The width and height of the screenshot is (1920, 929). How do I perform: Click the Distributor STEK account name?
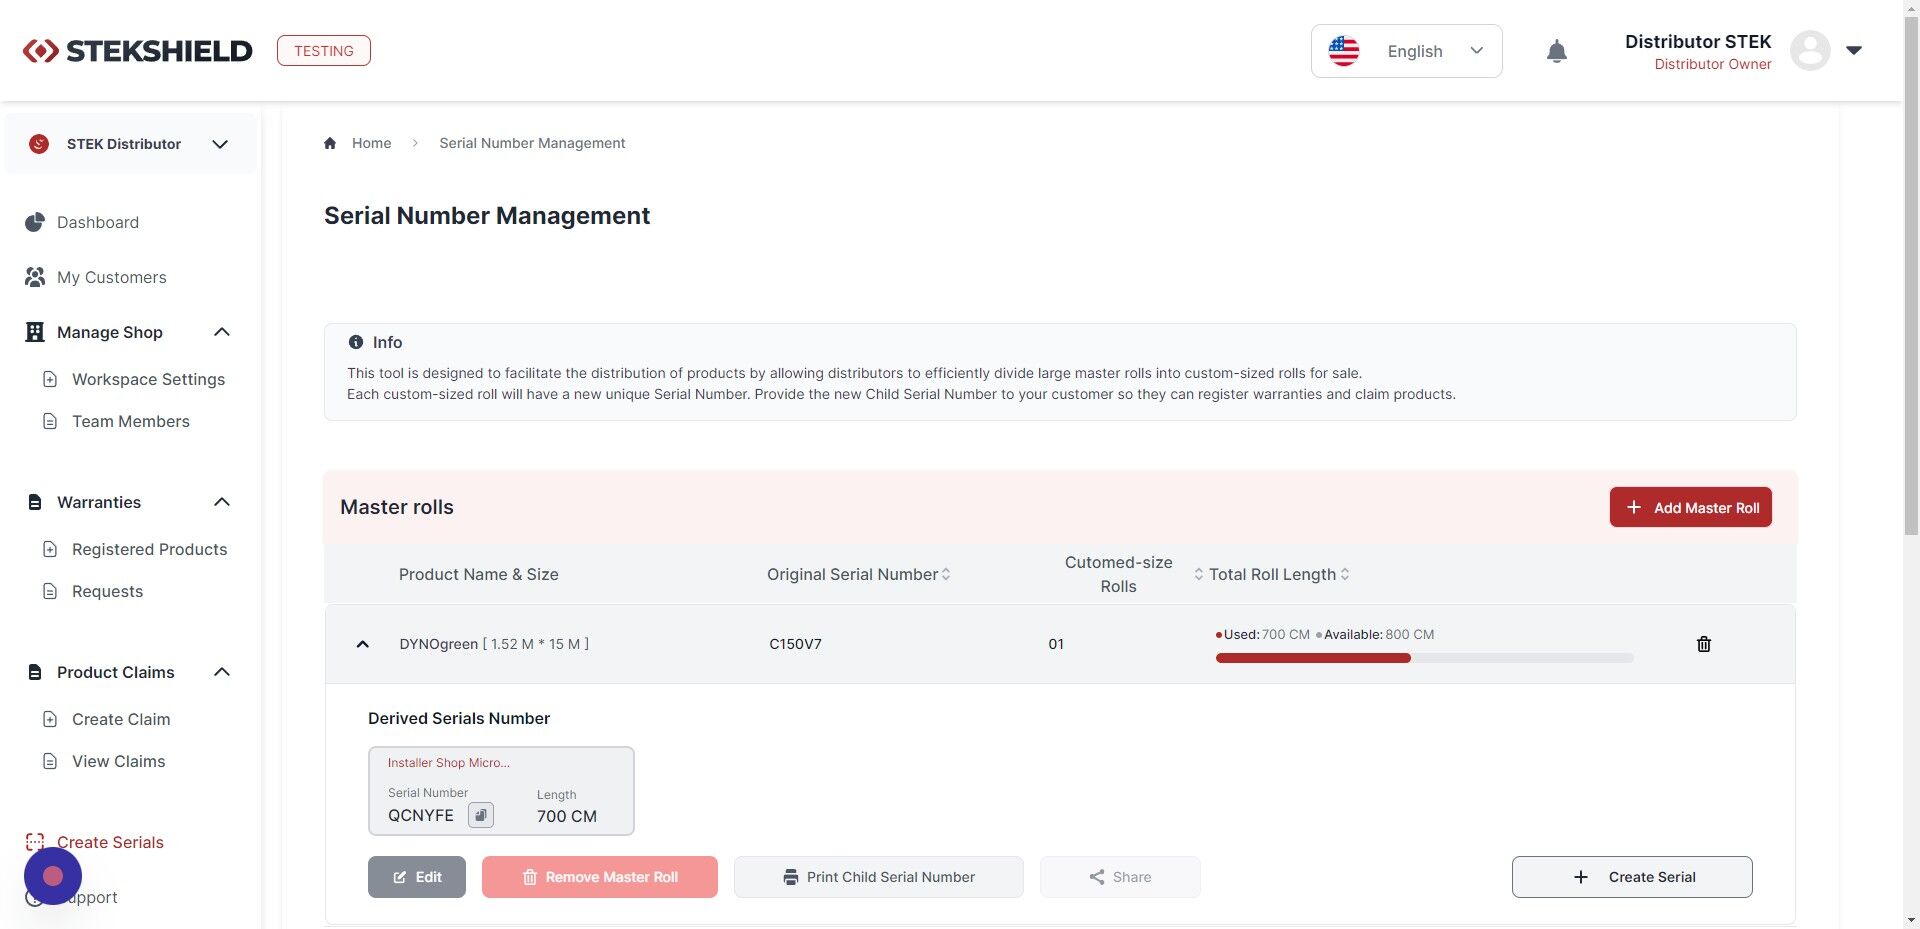tap(1698, 41)
